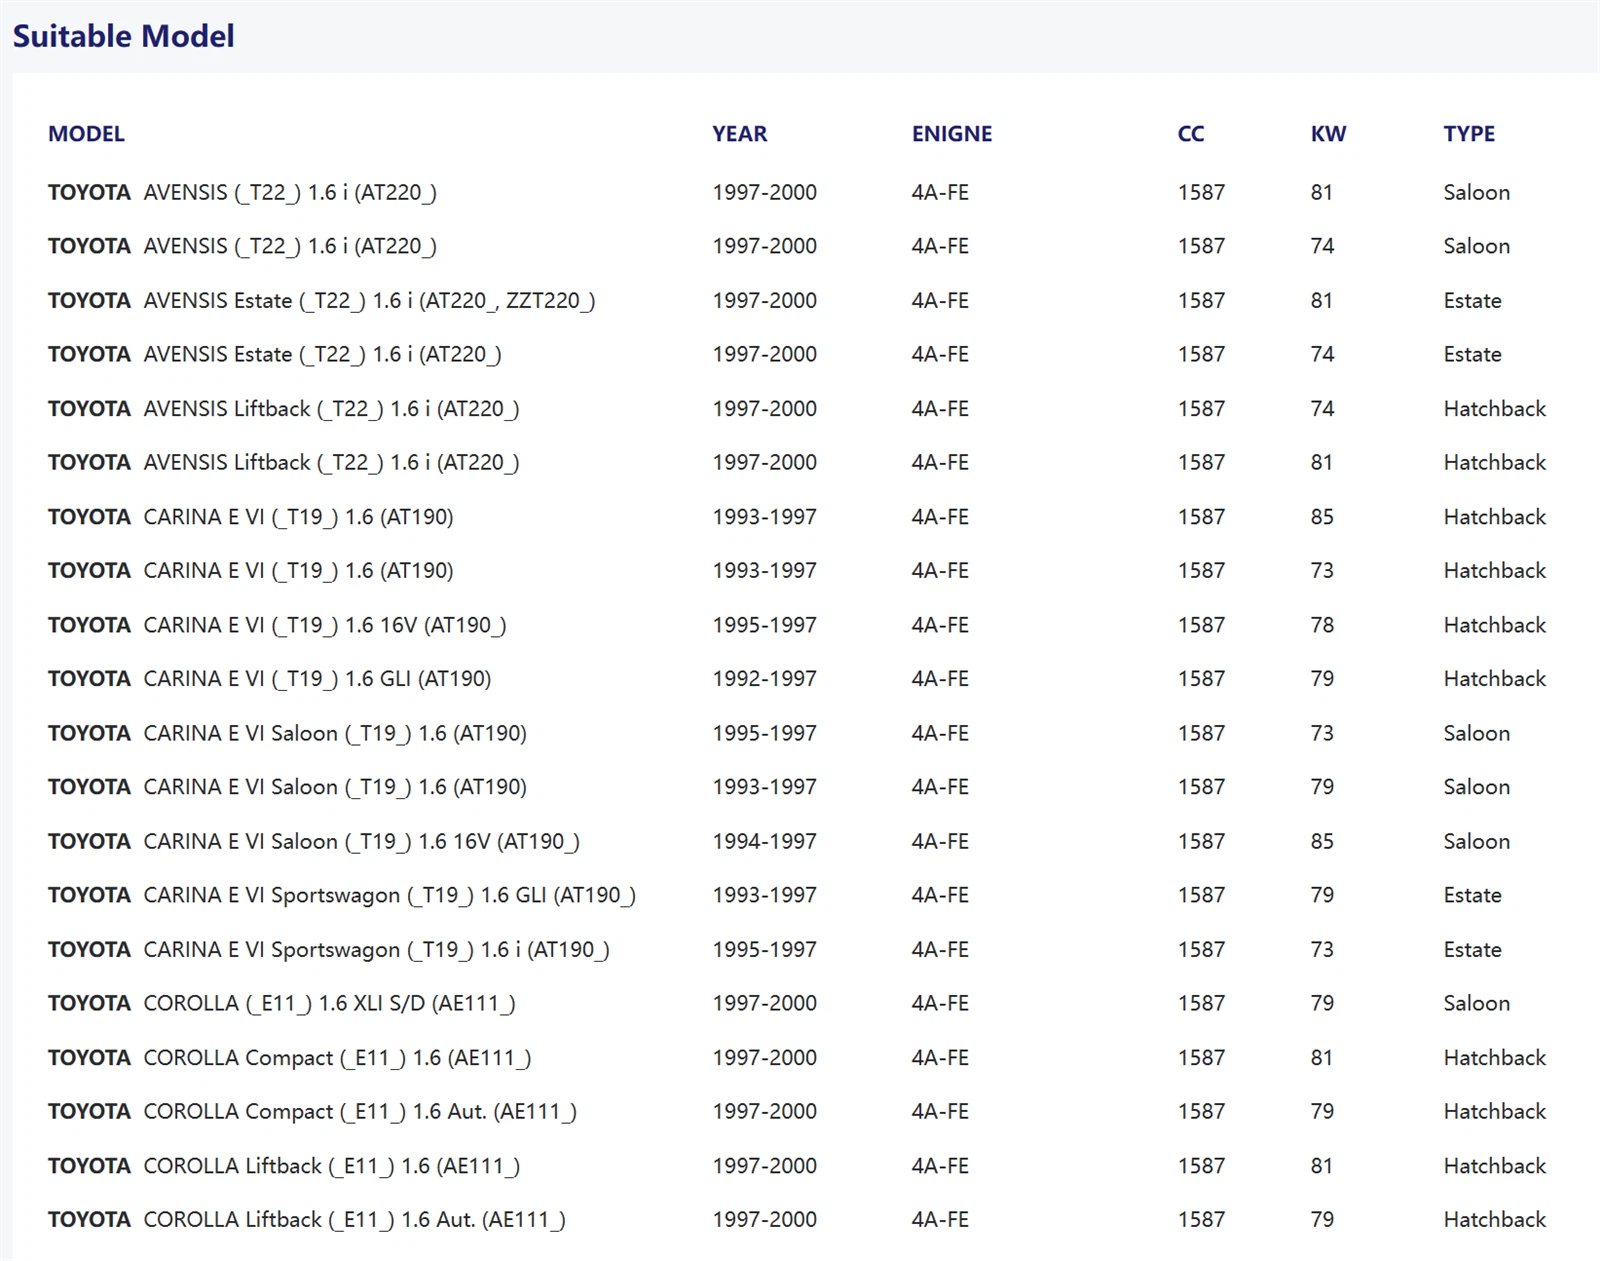Click the year value '1992-1997'
1600x1261 pixels.
coord(764,679)
